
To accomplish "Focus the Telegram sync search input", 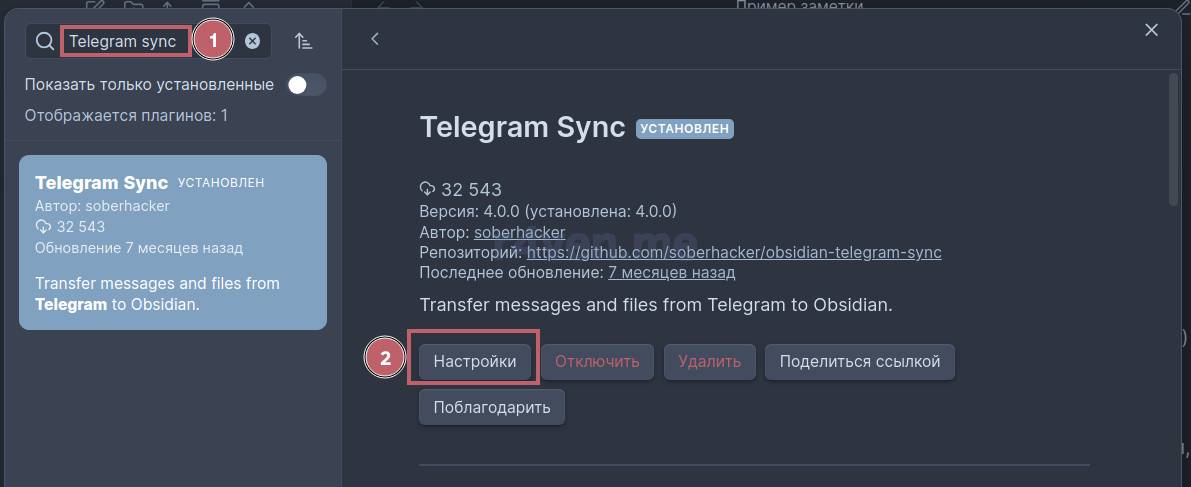I will [125, 41].
